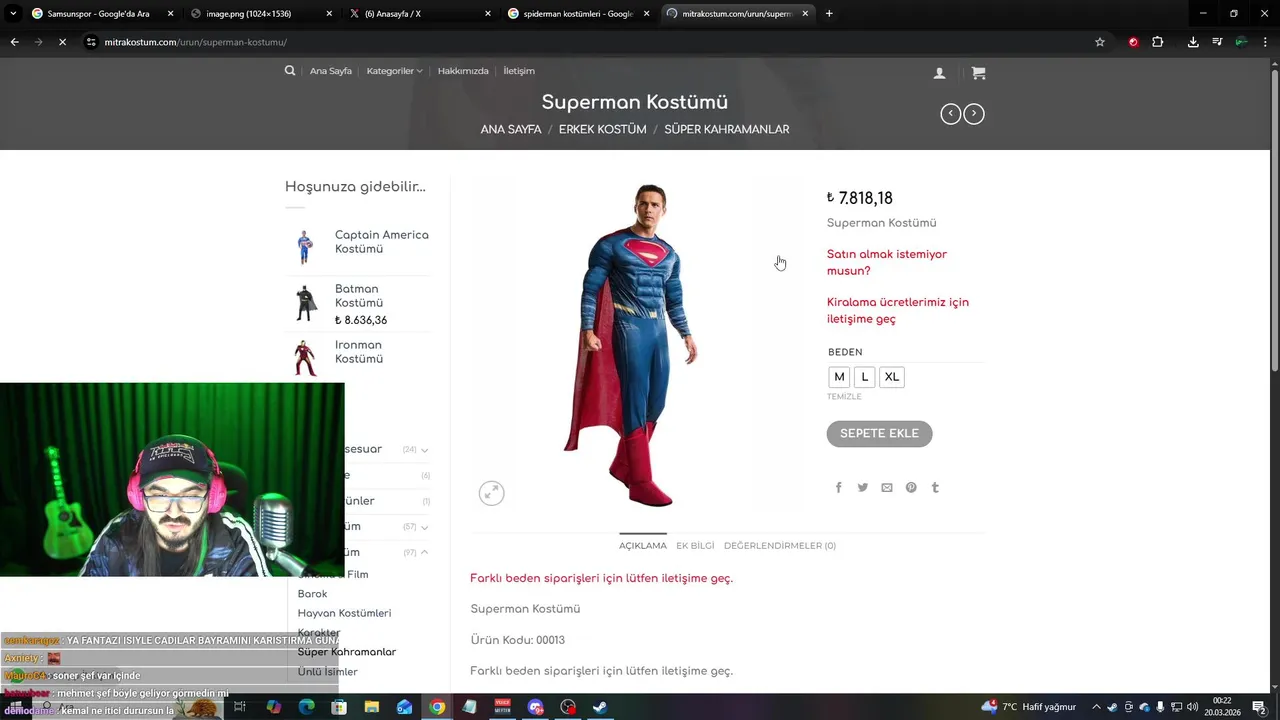
Task: Open a new browser tab
Action: tap(829, 14)
